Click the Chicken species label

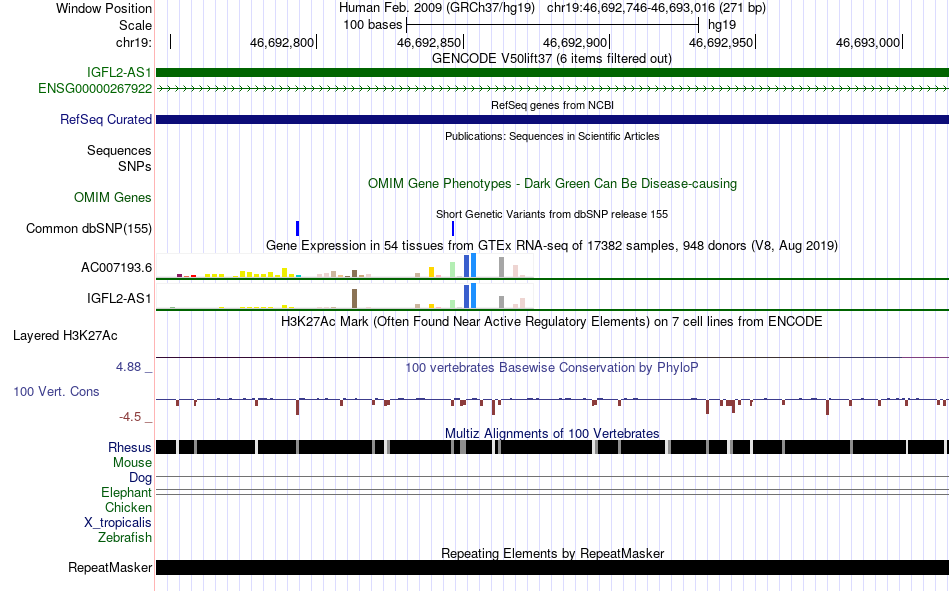click(128, 507)
